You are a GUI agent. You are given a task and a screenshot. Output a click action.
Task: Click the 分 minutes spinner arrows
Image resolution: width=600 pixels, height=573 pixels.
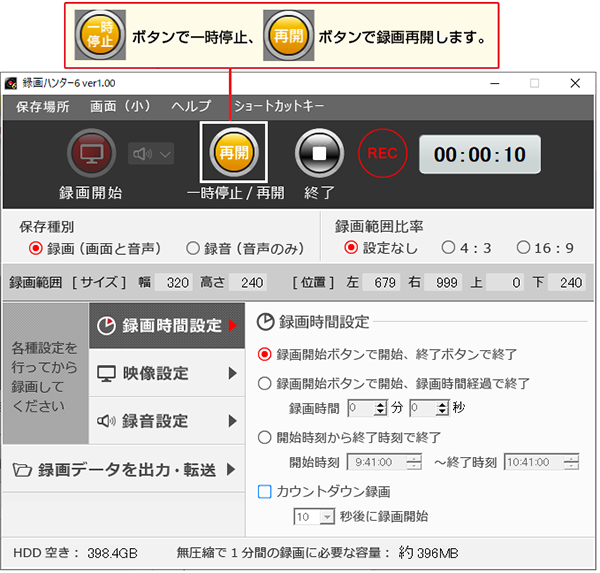tap(380, 408)
